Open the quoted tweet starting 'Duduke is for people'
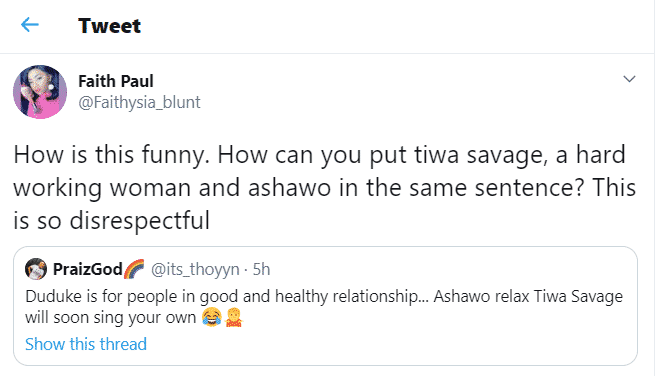 325,306
